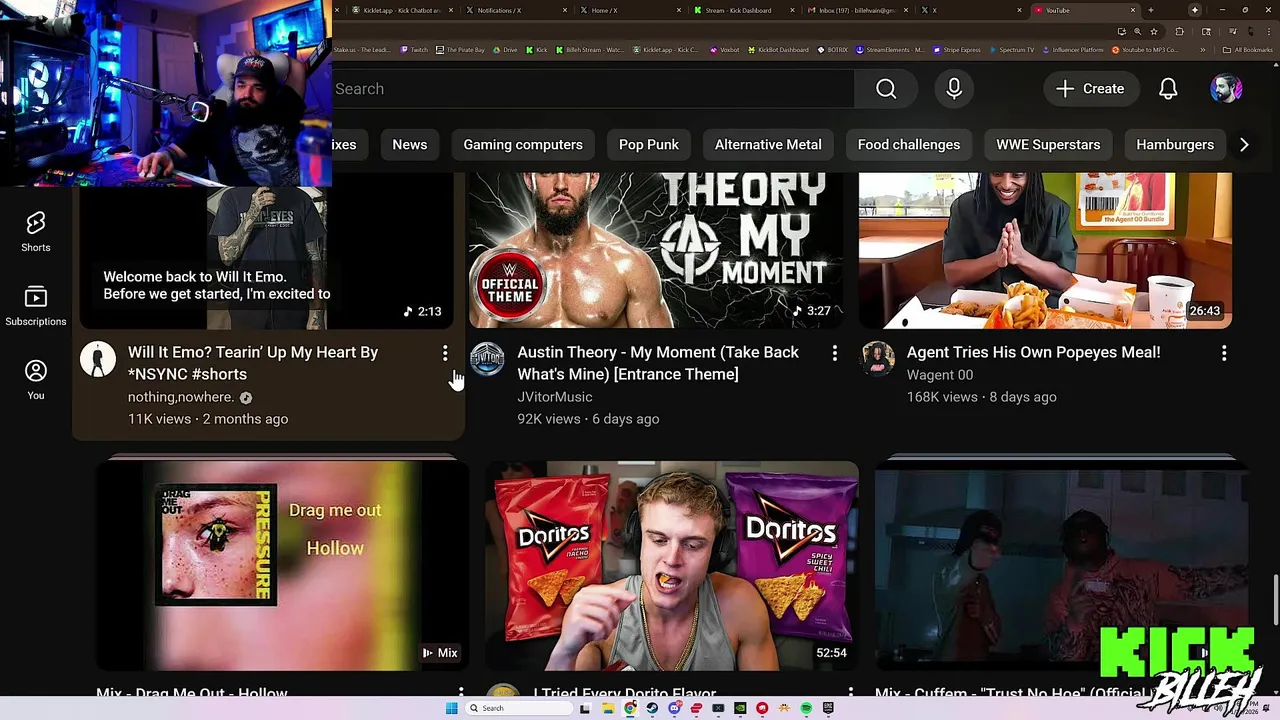The width and height of the screenshot is (1280, 720).
Task: Open the You section in sidebar
Action: (x=36, y=380)
